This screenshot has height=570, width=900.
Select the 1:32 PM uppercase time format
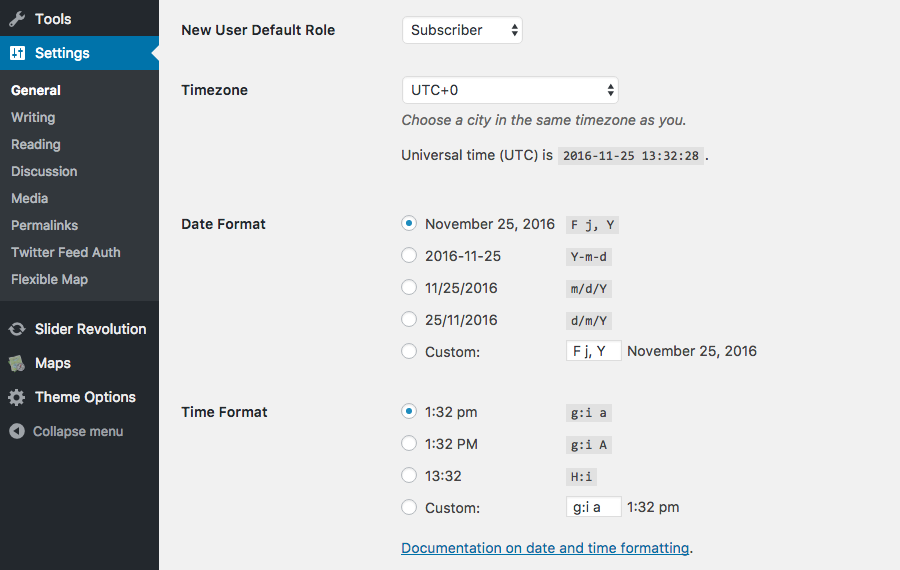tap(409, 443)
